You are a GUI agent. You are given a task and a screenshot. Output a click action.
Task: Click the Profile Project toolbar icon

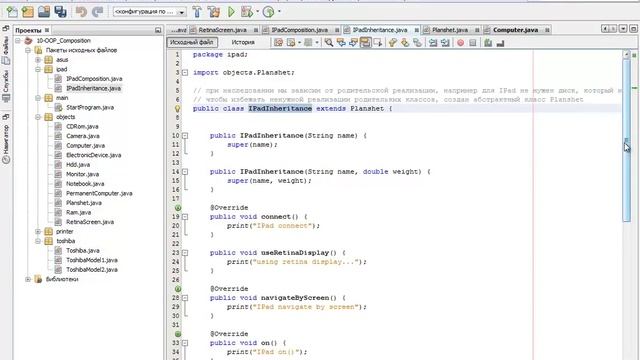[x=268, y=12]
